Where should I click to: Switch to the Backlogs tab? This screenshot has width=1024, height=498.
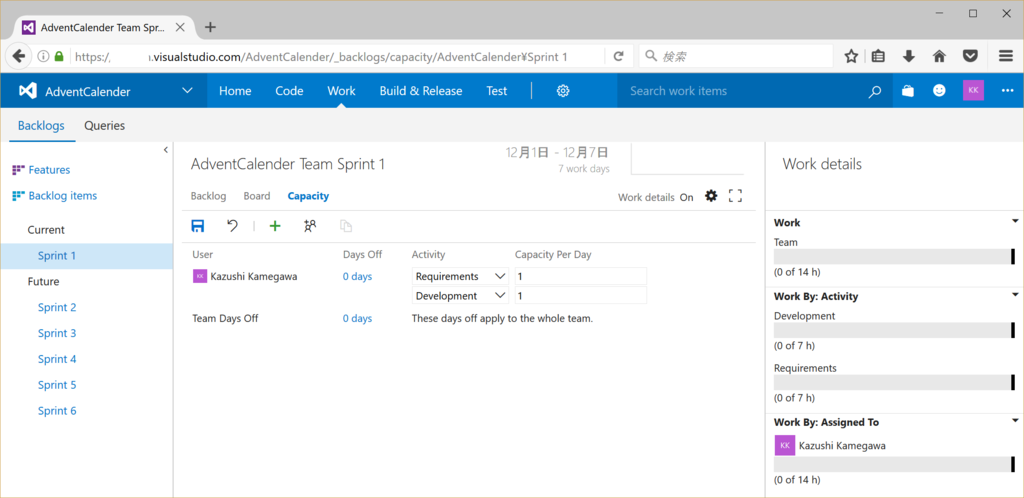(x=41, y=125)
